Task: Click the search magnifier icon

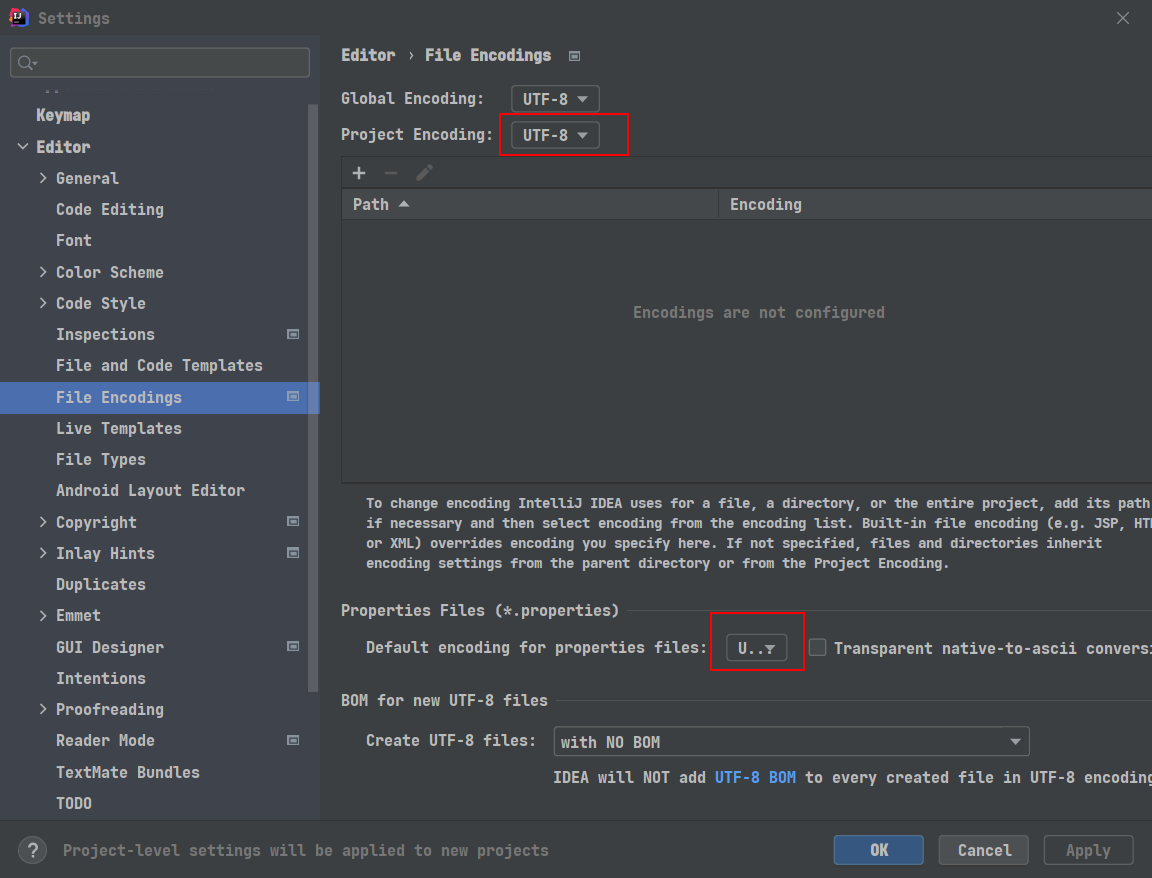Action: tap(26, 63)
